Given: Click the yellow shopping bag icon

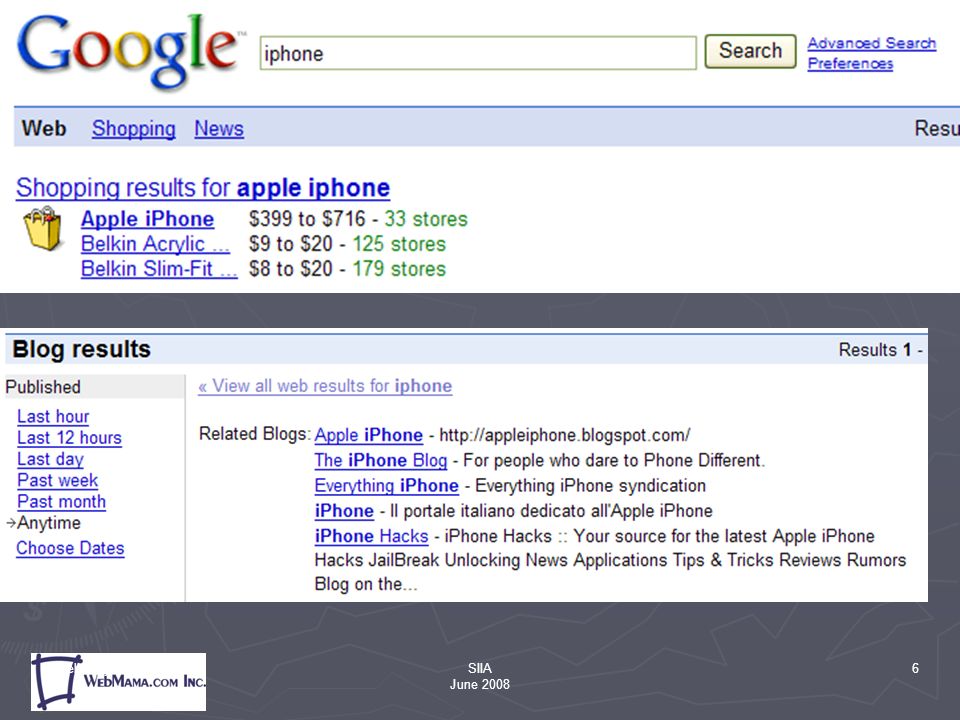Looking at the screenshot, I should click(x=43, y=229).
